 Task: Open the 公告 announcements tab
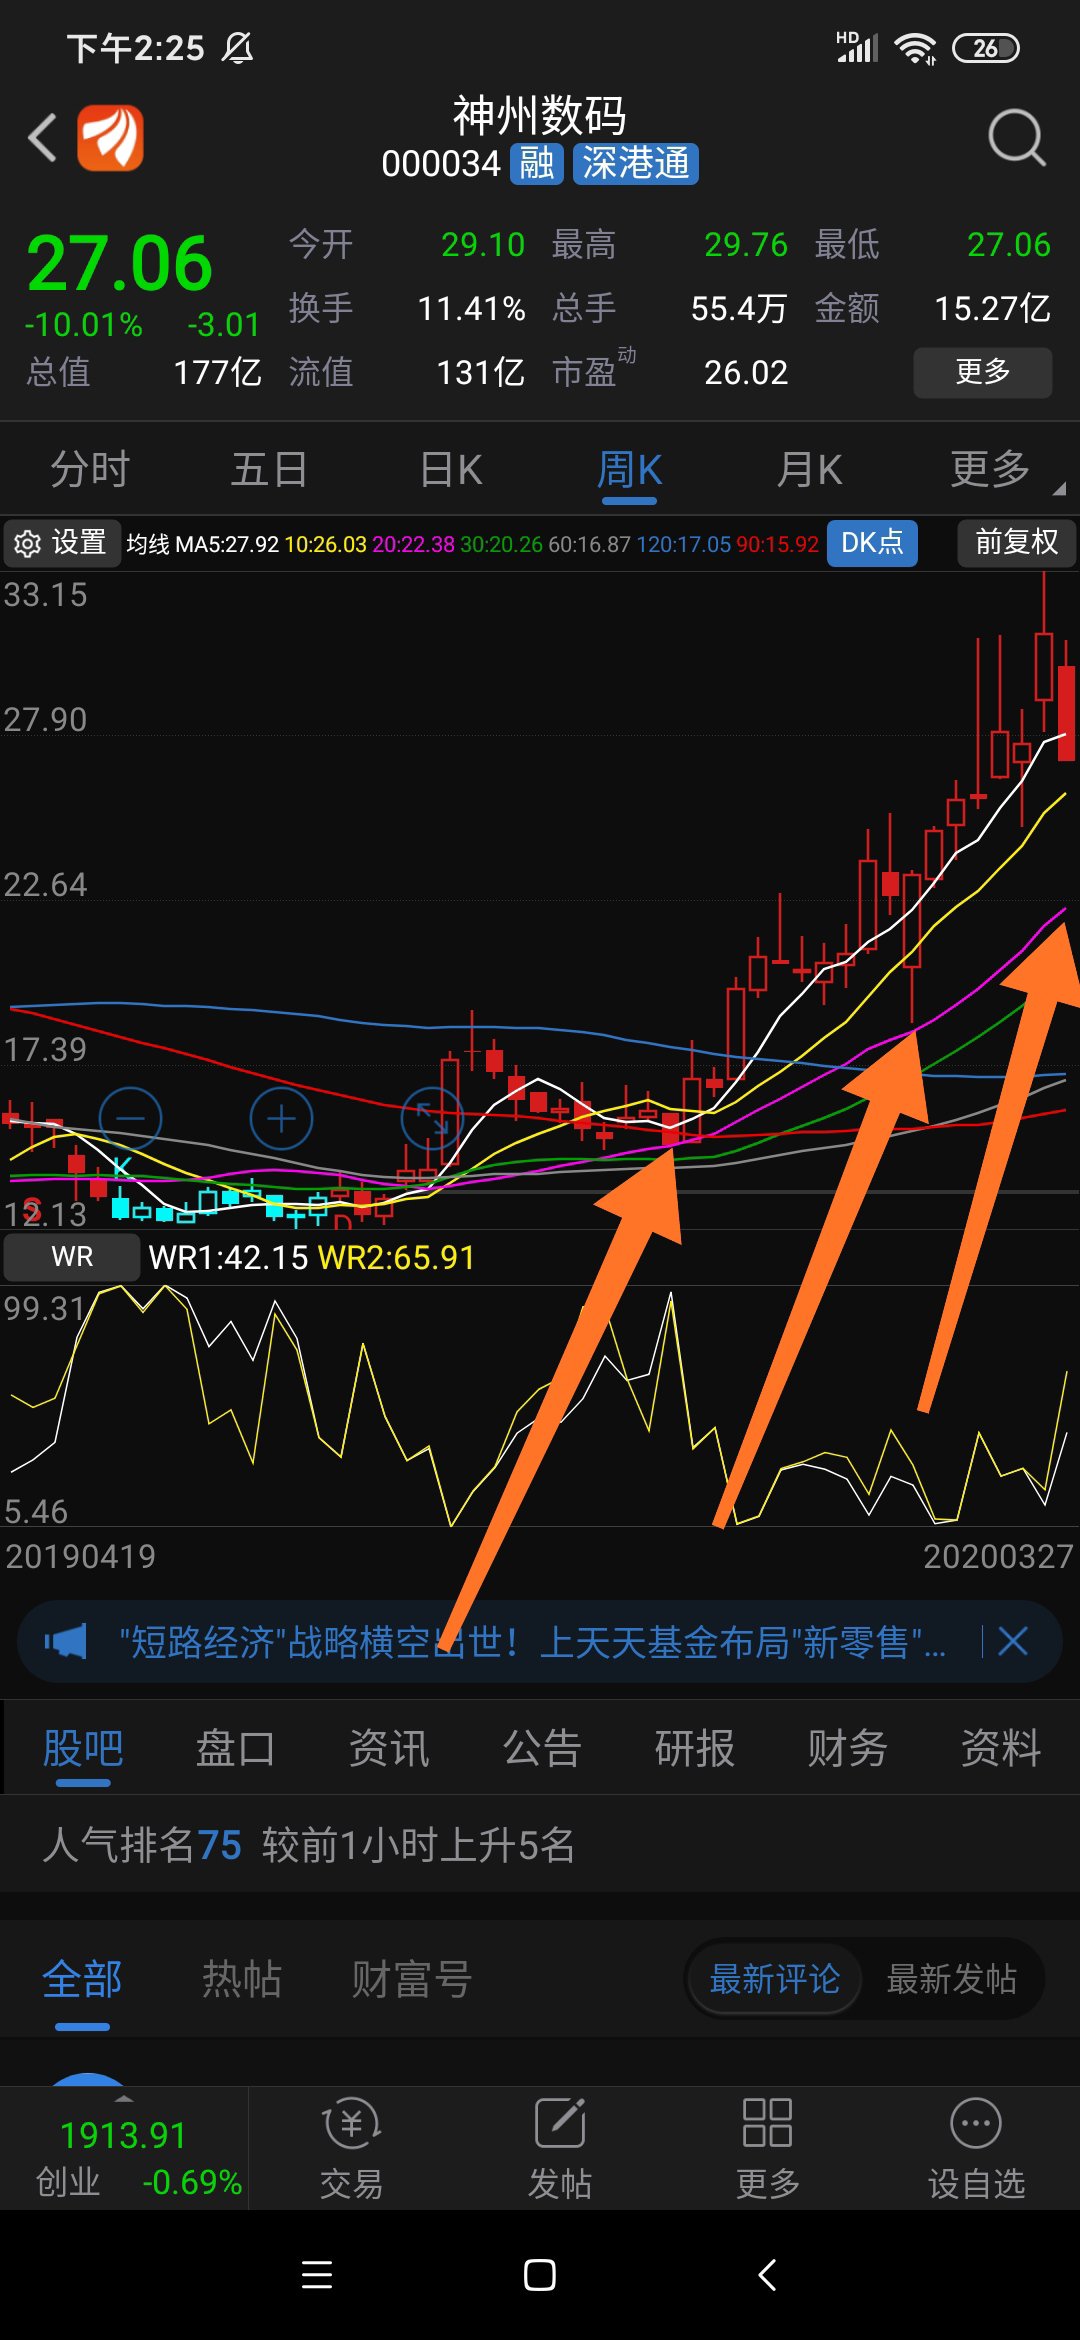pyautogui.click(x=541, y=1748)
